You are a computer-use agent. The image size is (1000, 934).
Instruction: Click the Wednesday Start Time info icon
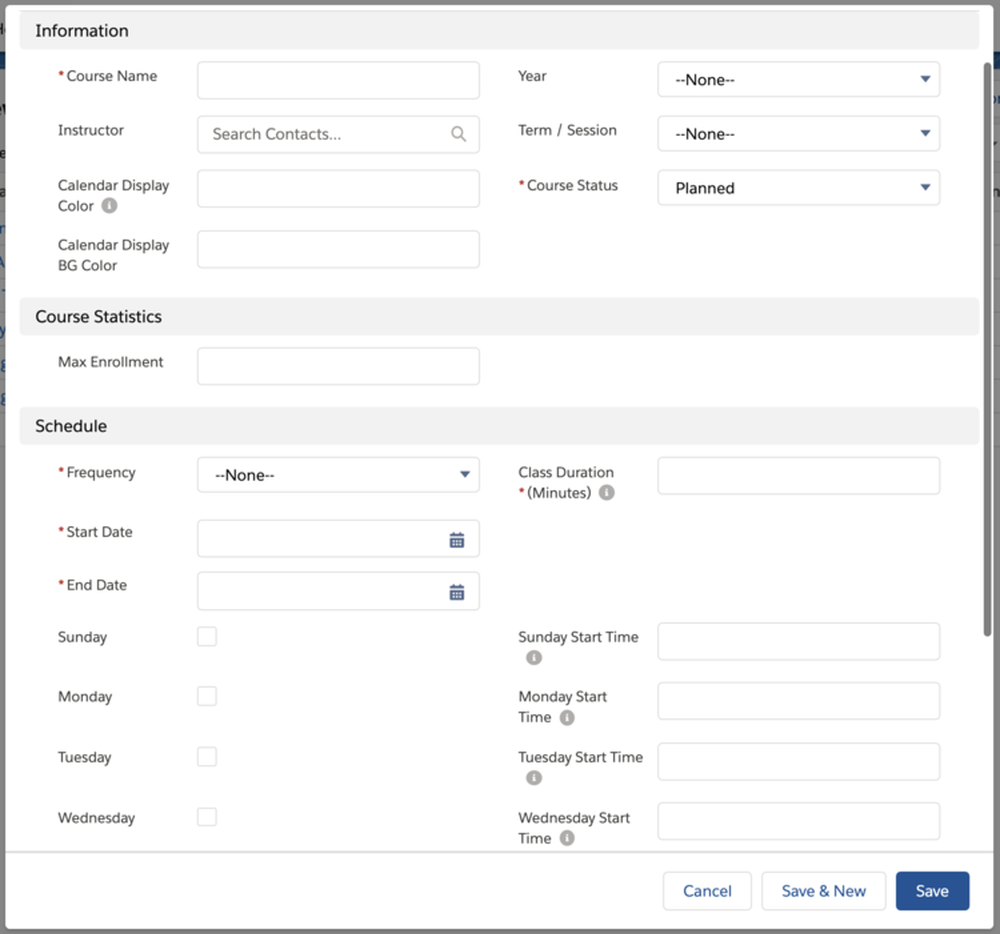[567, 838]
